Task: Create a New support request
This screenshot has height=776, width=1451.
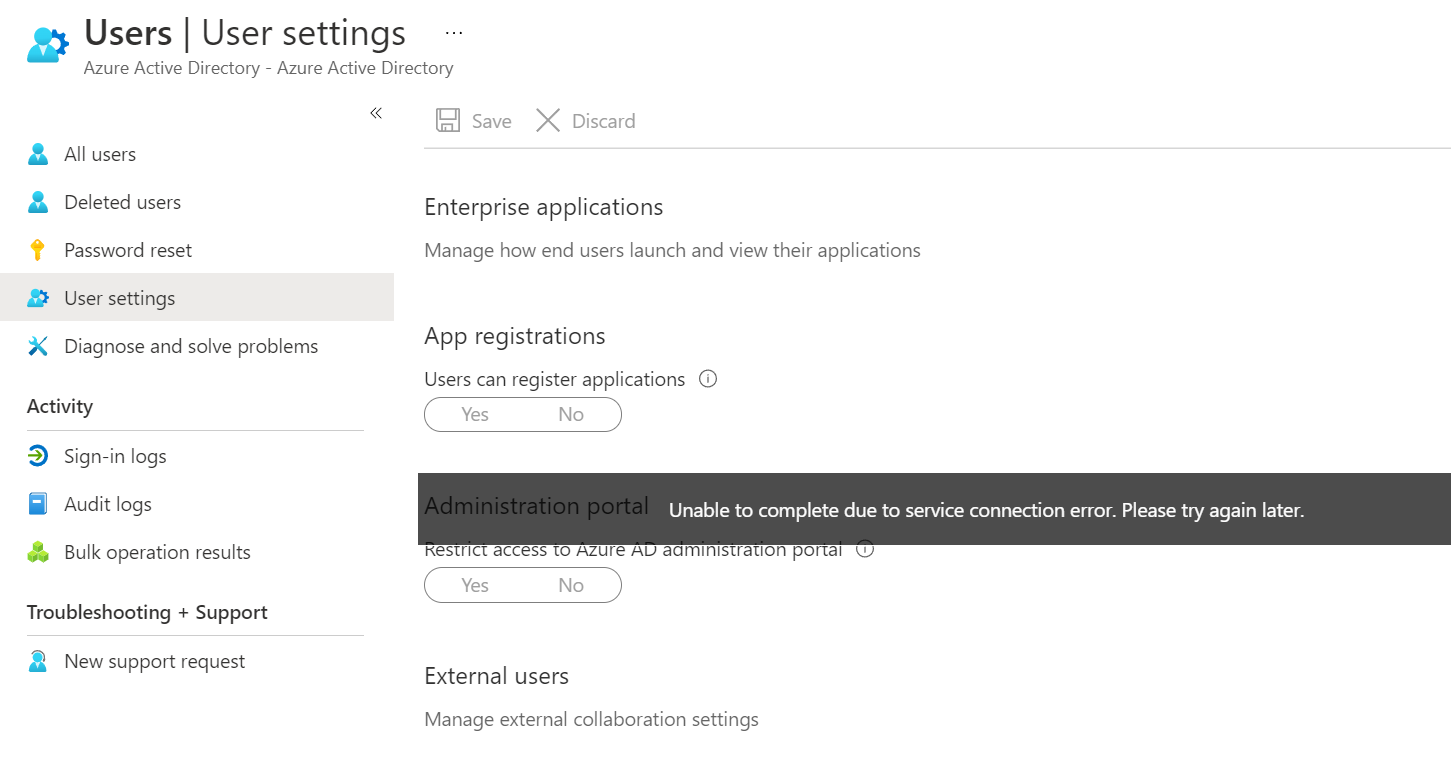Action: coord(197,661)
